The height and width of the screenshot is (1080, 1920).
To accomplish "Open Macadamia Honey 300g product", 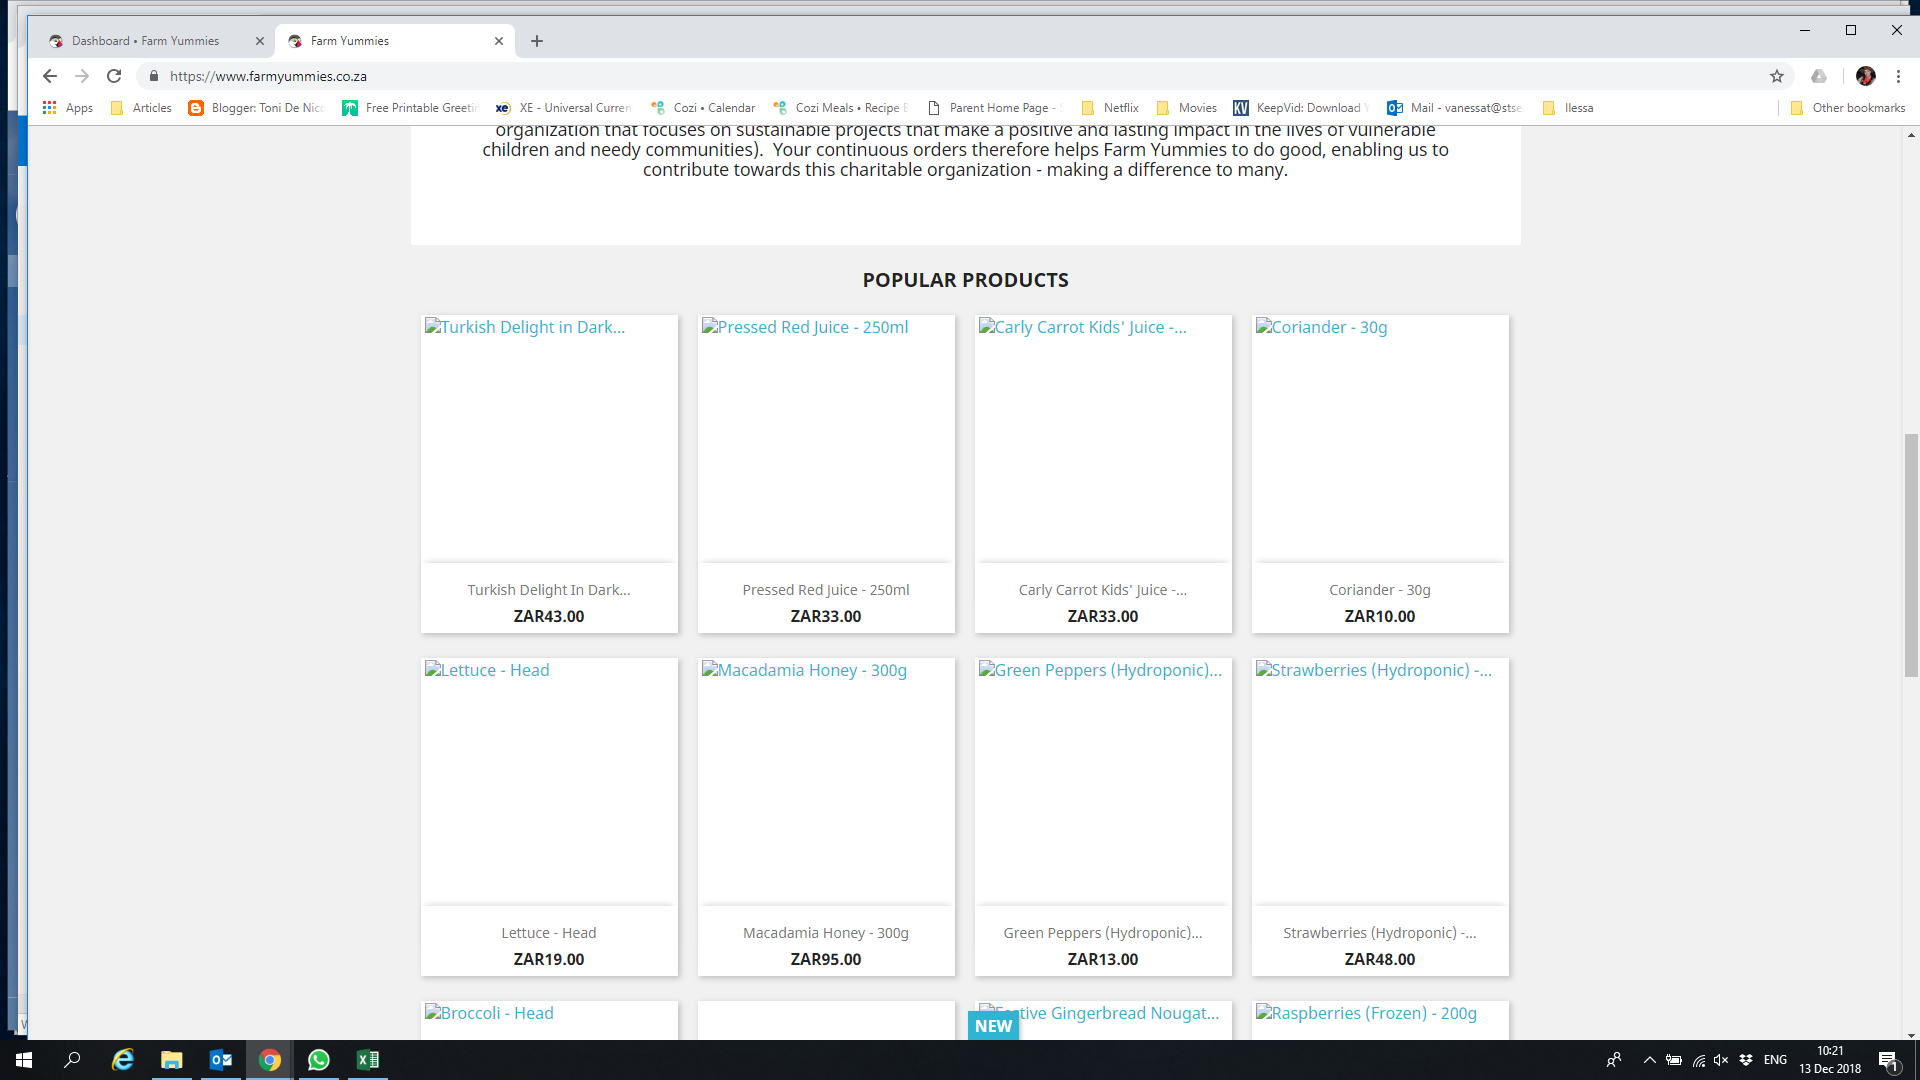I will 825,933.
